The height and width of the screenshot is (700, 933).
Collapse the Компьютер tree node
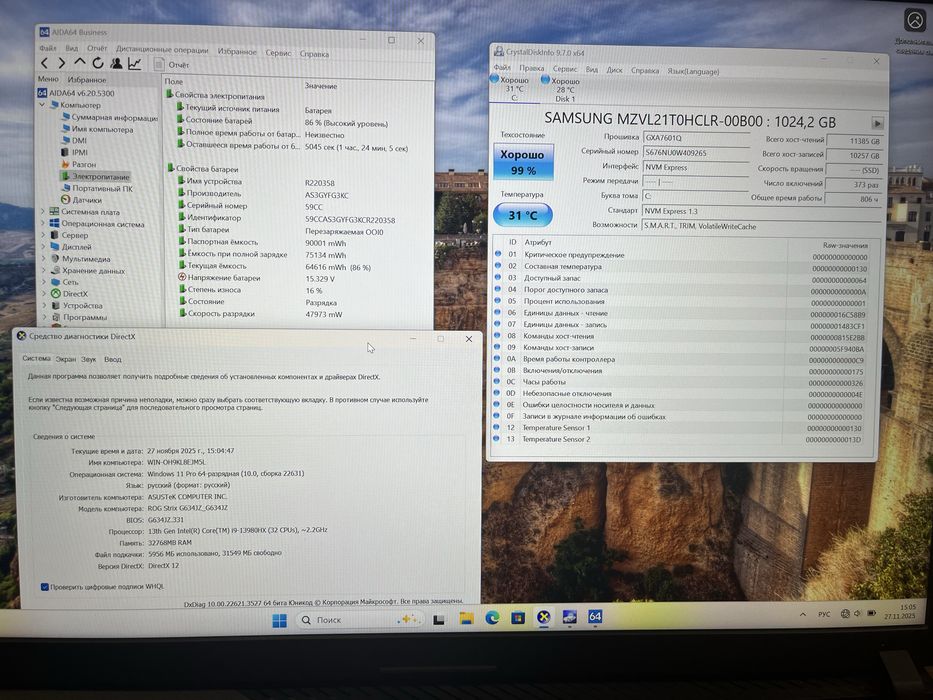pyautogui.click(x=42, y=105)
